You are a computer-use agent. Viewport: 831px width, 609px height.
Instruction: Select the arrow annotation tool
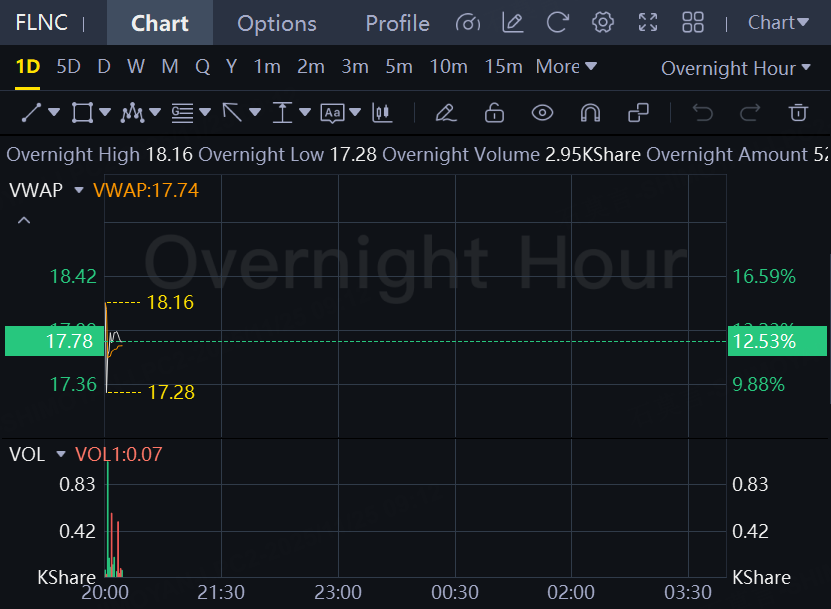coord(232,113)
